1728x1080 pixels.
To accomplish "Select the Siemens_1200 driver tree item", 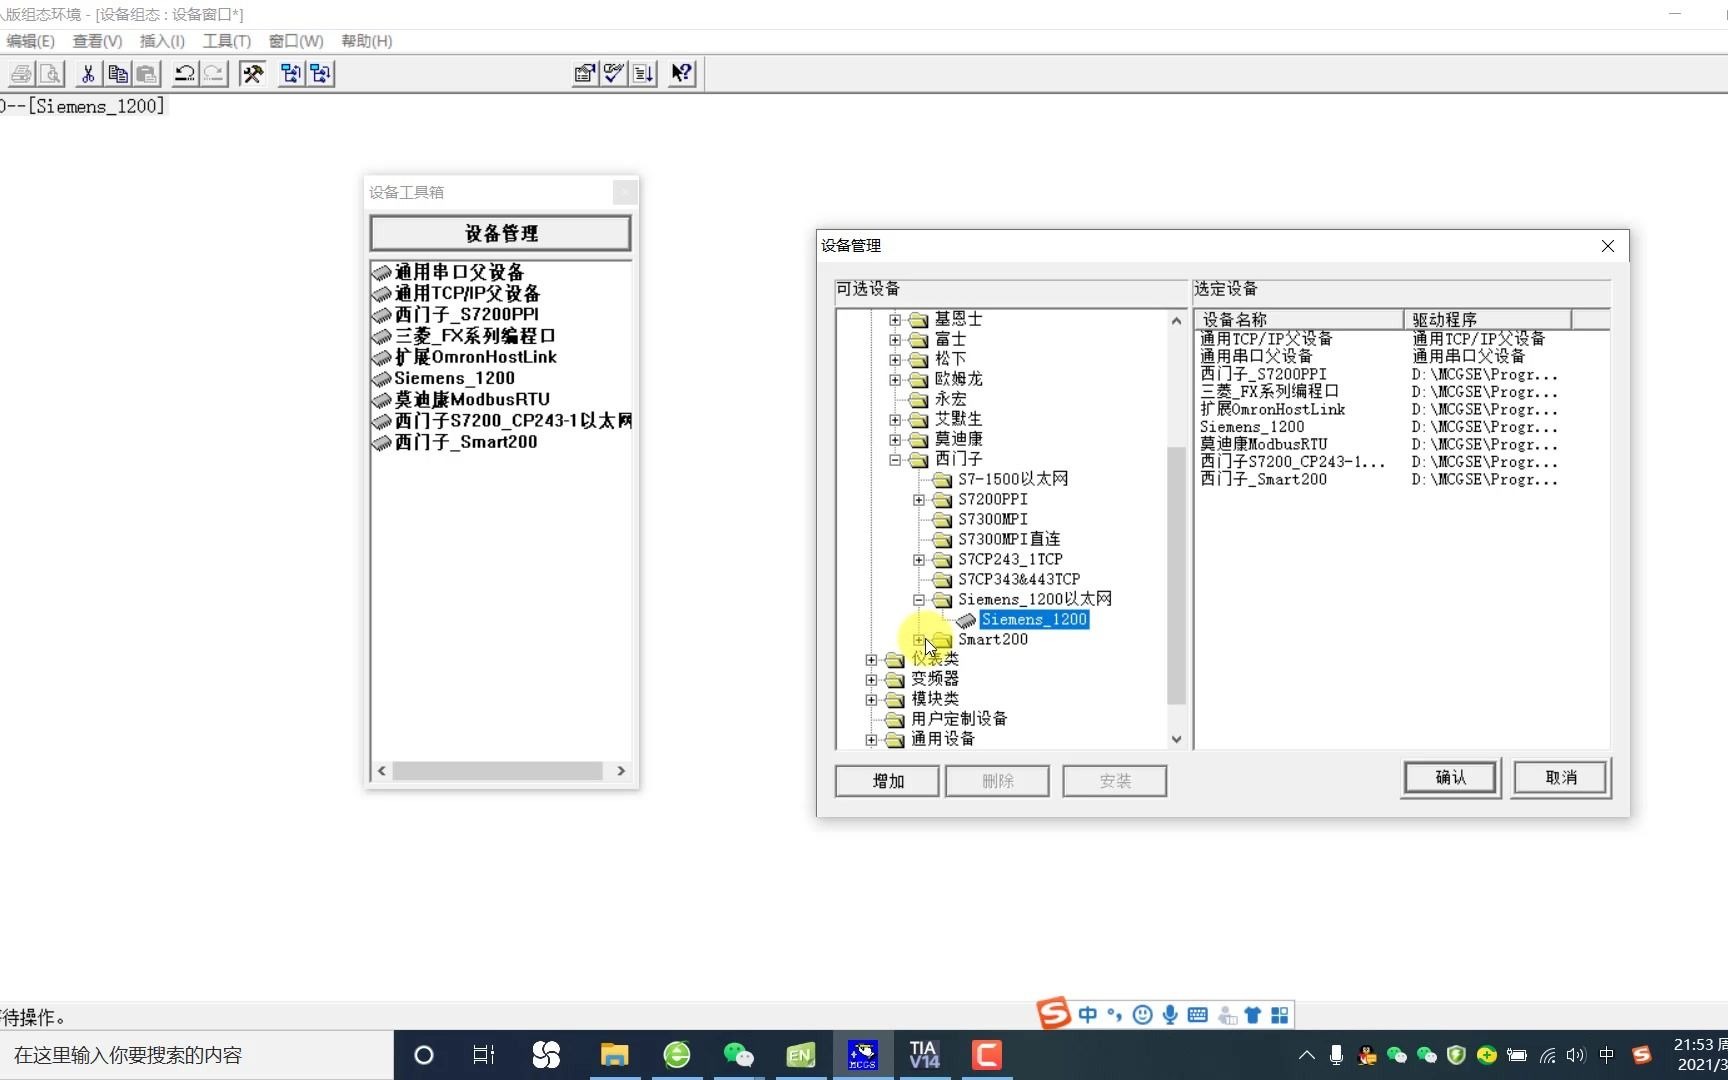I will click(1034, 620).
